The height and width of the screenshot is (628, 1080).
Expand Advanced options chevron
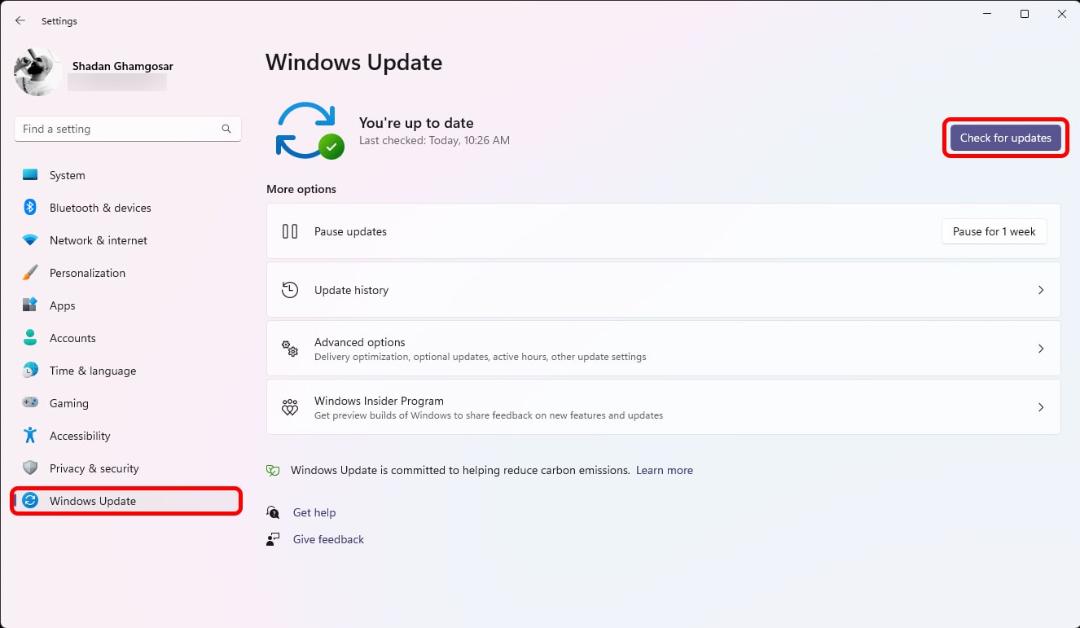(1041, 348)
